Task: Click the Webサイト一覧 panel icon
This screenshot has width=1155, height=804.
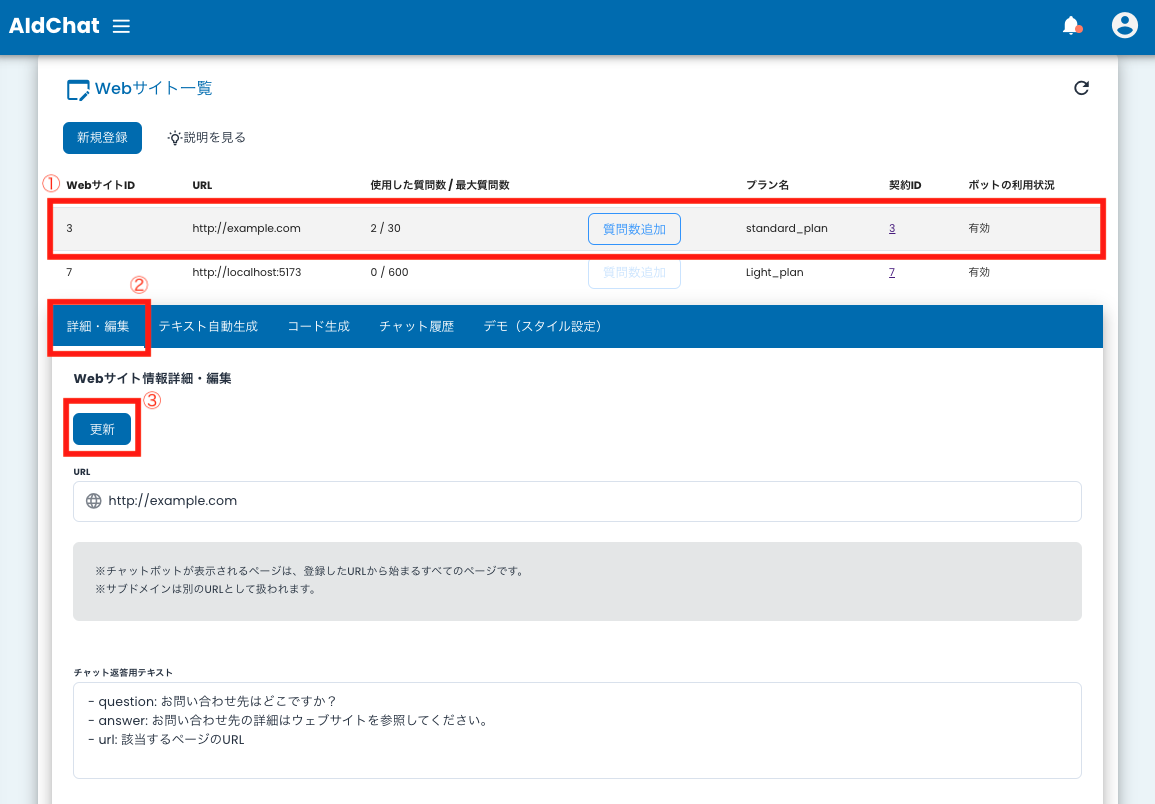Action: (x=78, y=89)
